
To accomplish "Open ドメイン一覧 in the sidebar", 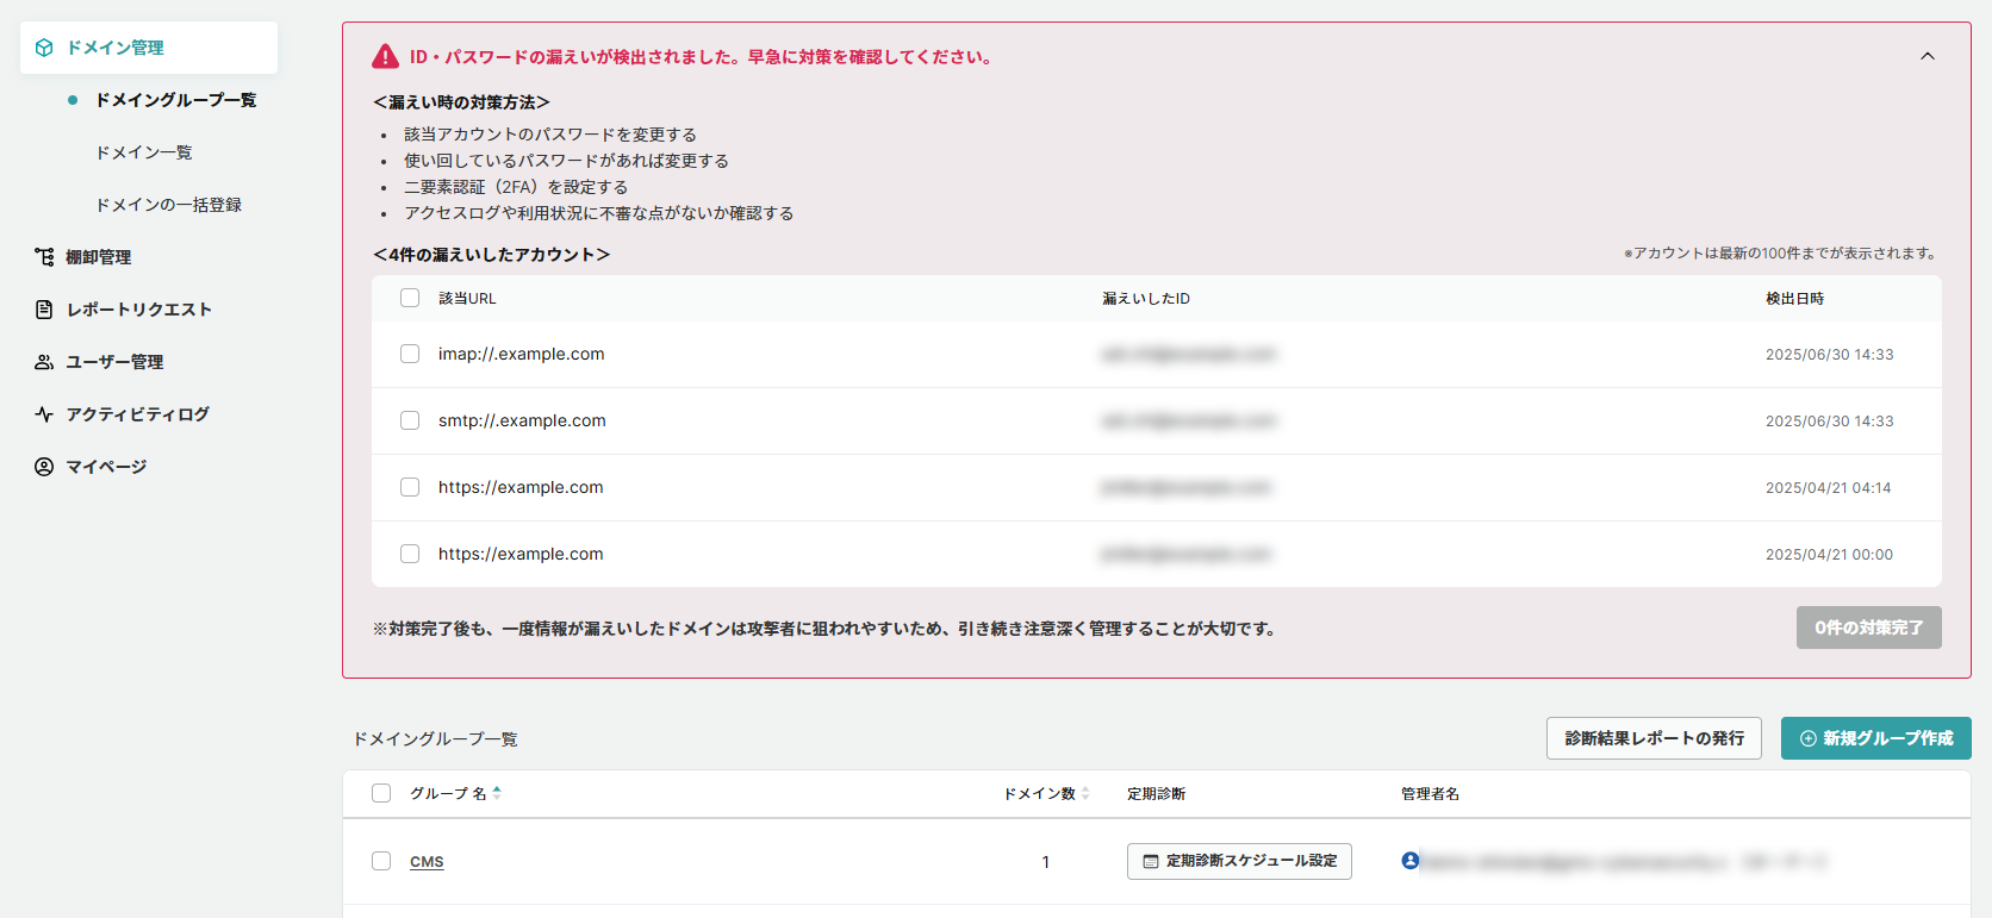I will (x=144, y=152).
